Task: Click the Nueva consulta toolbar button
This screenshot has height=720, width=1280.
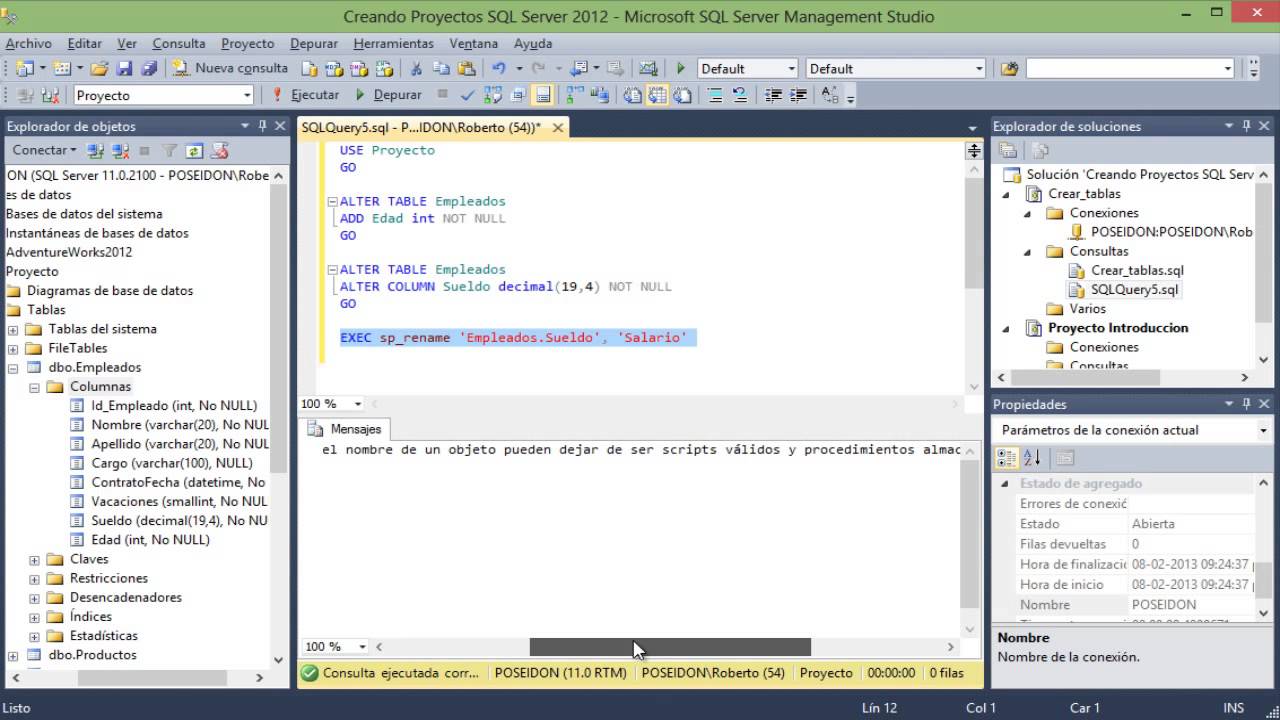Action: pyautogui.click(x=230, y=68)
